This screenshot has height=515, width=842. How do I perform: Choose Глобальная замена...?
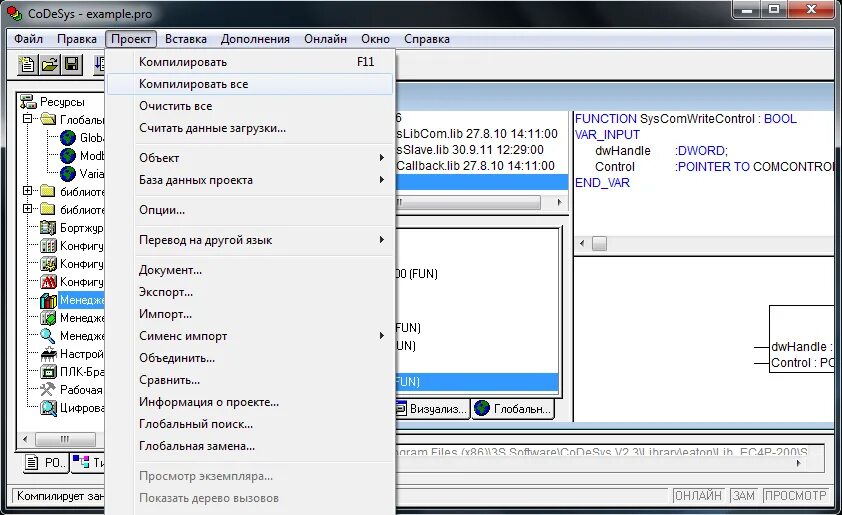[x=250, y=446]
